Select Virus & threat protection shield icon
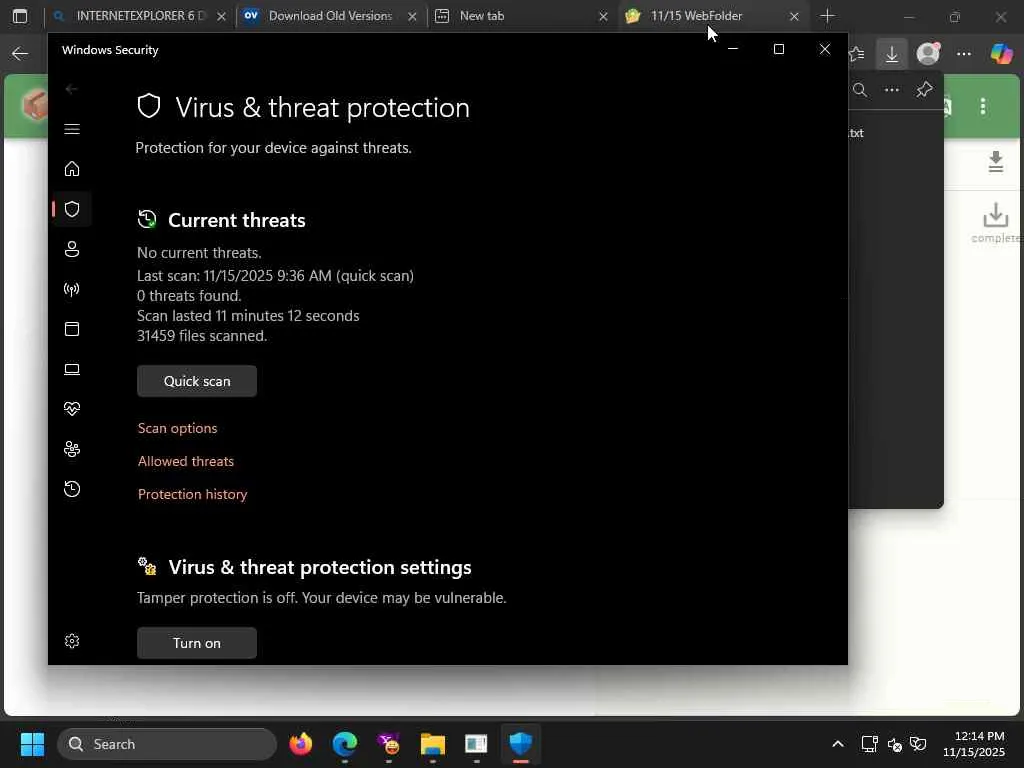The width and height of the screenshot is (1024, 768). (x=72, y=209)
